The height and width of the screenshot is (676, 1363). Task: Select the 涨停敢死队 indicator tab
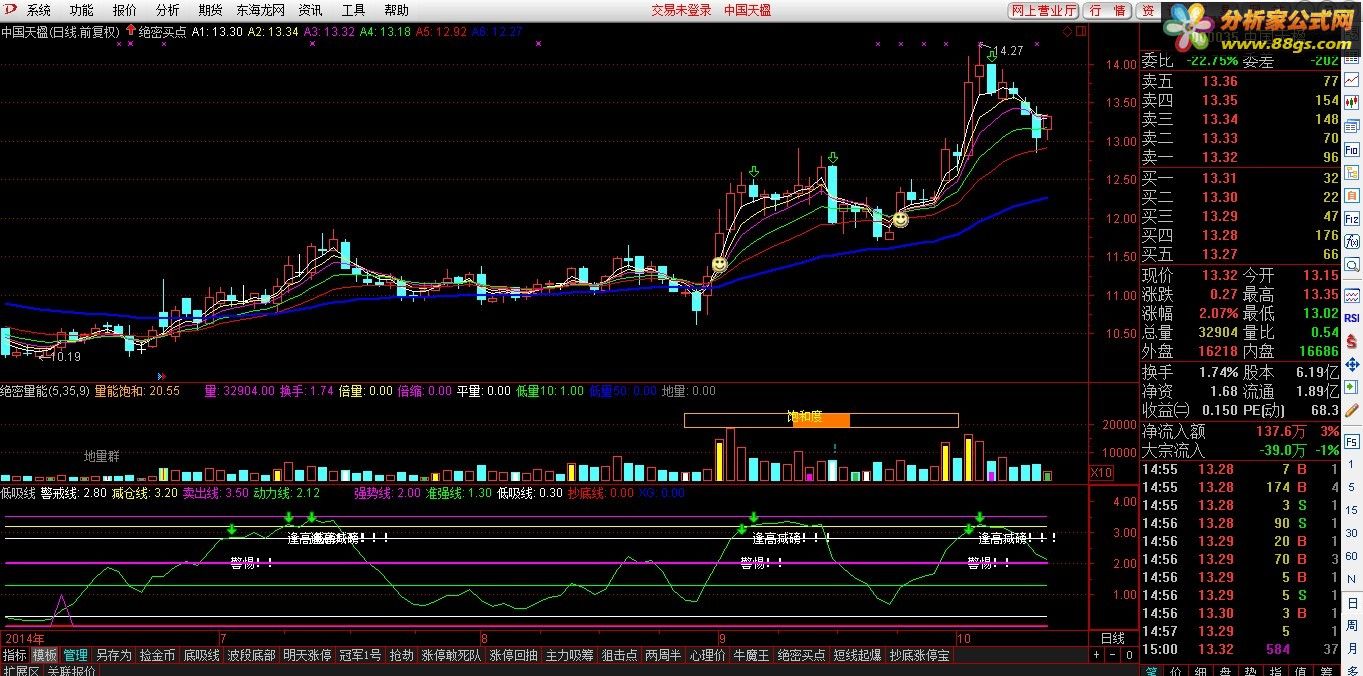pyautogui.click(x=452, y=655)
